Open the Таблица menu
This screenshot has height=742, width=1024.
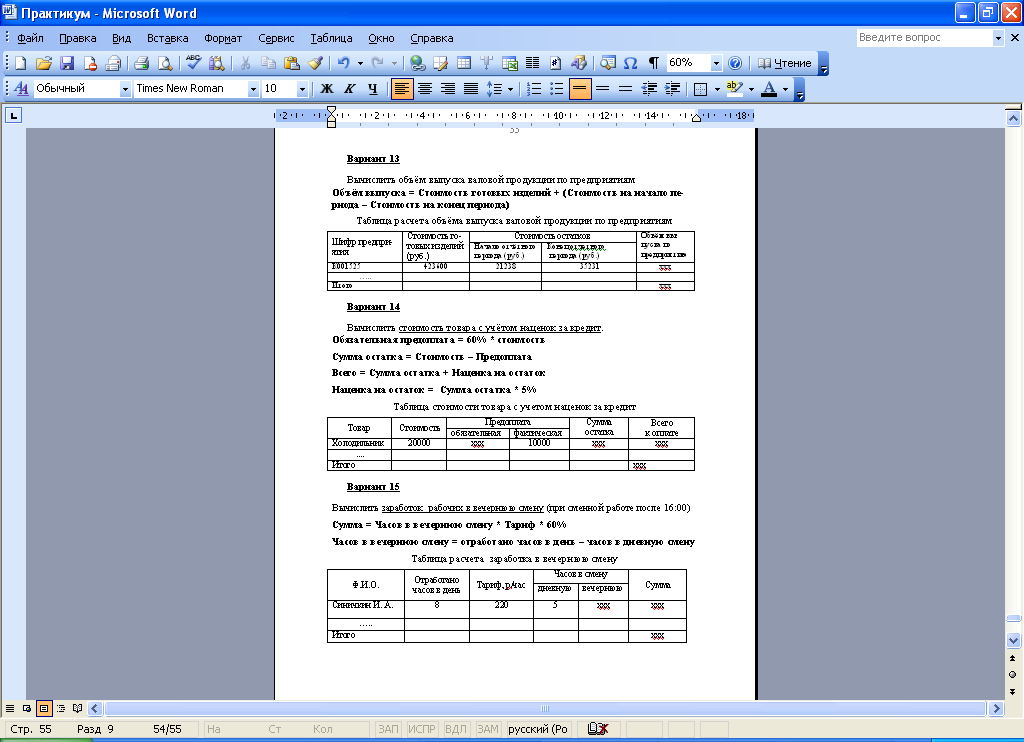point(331,38)
